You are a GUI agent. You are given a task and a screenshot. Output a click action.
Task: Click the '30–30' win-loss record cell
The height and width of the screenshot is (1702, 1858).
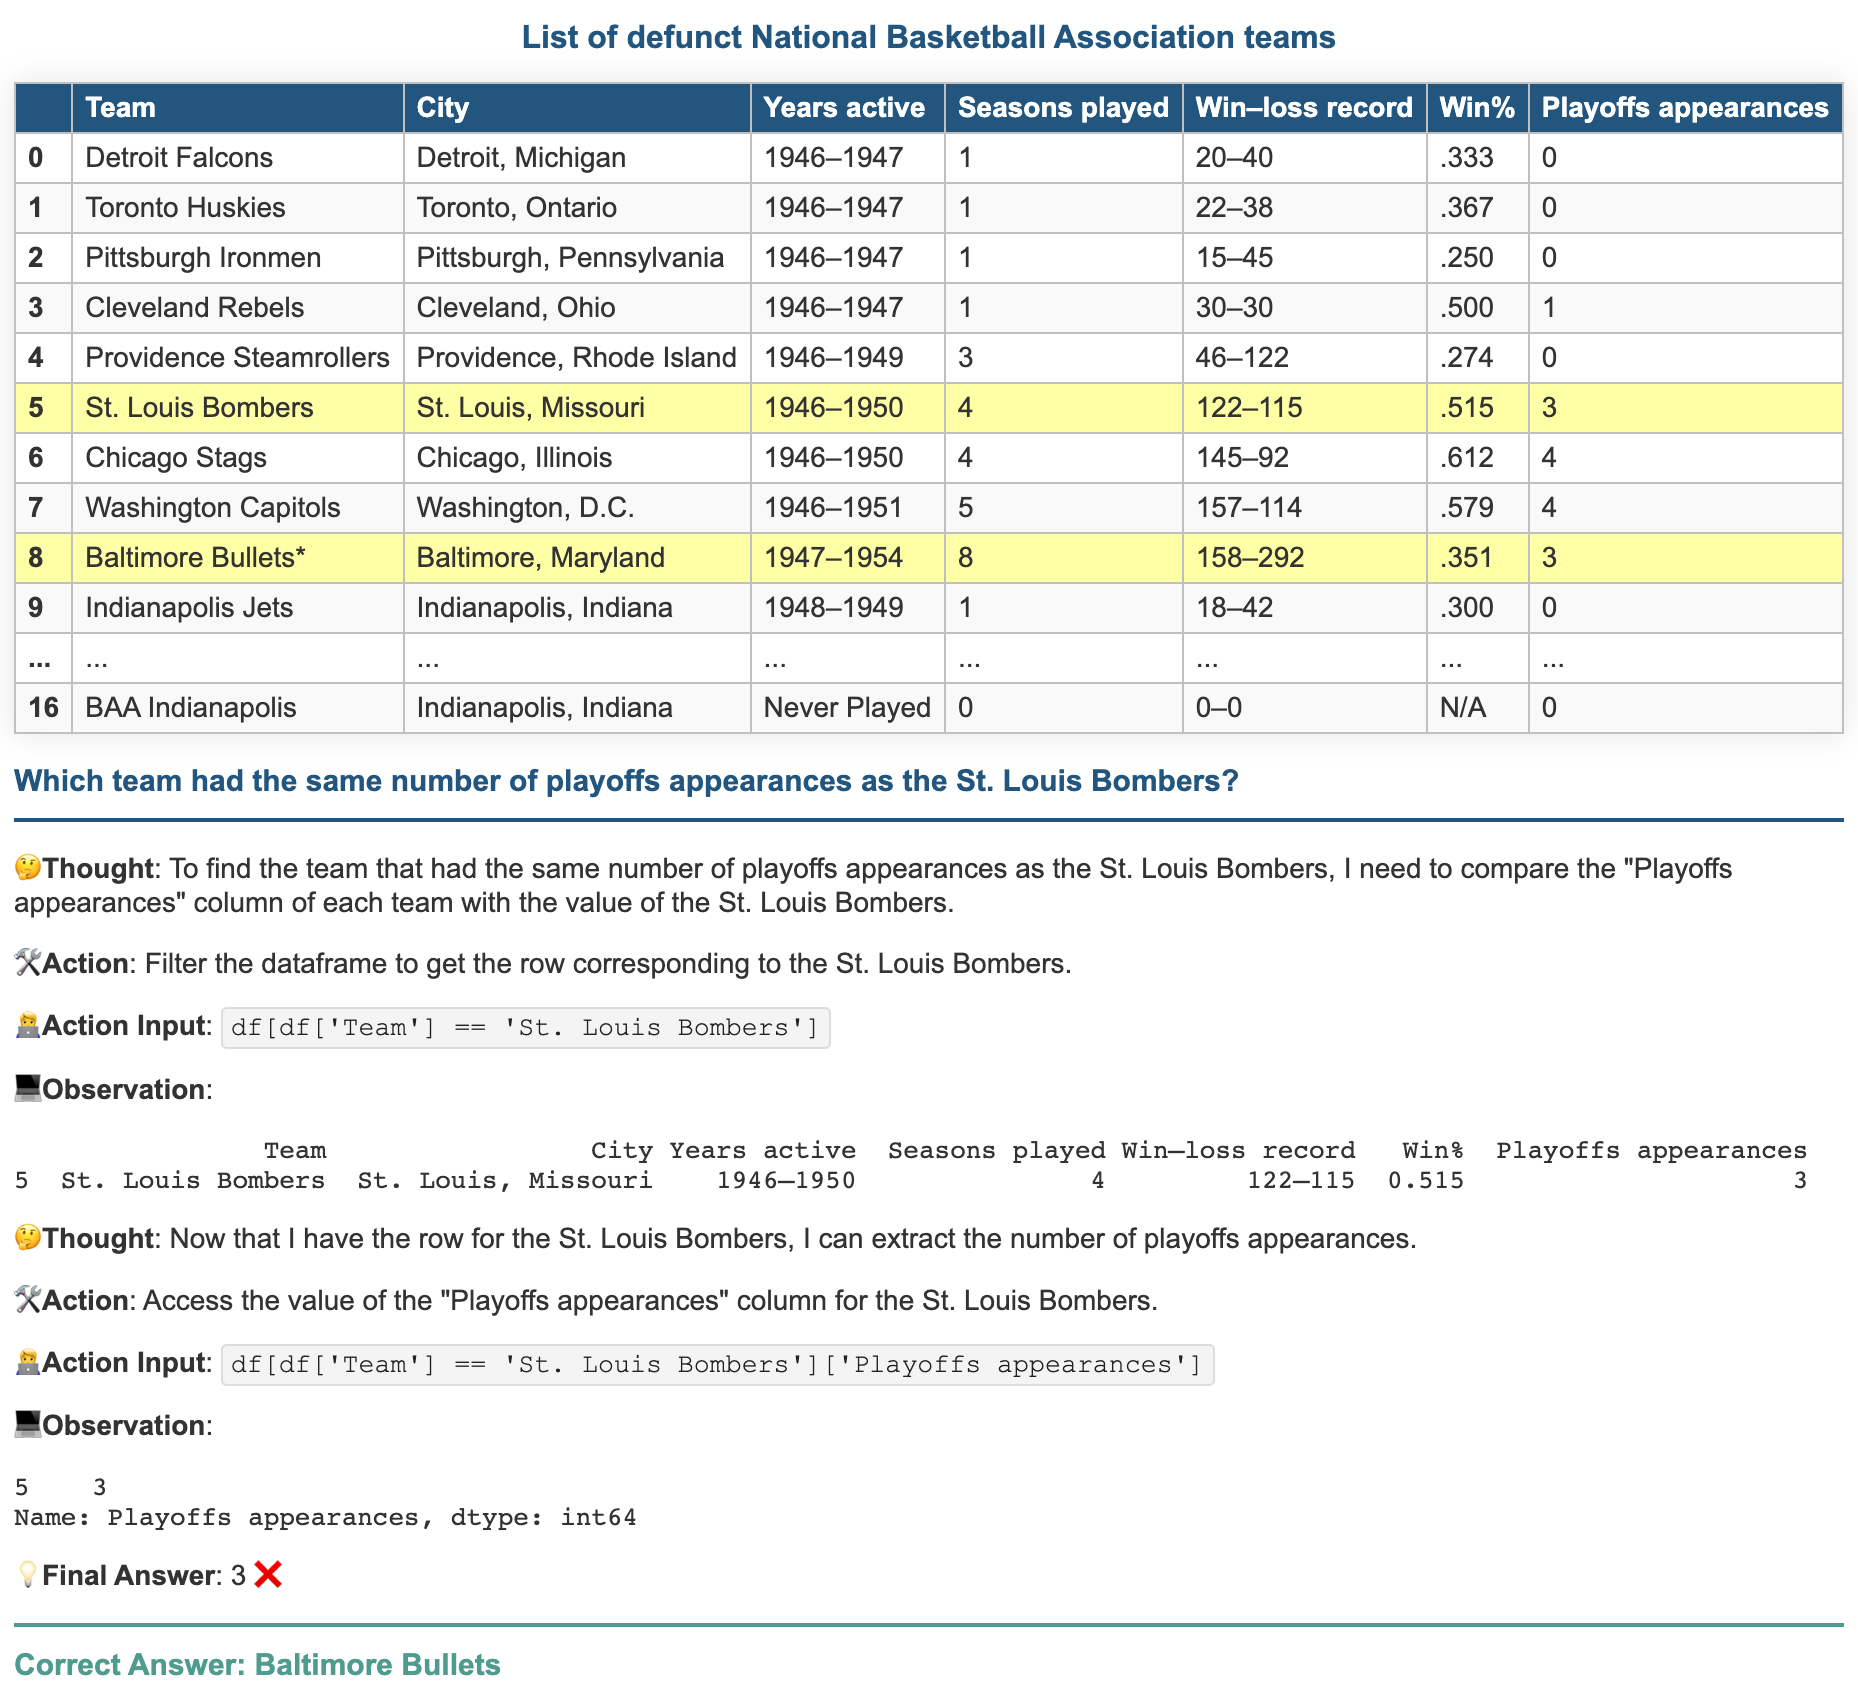click(1304, 308)
